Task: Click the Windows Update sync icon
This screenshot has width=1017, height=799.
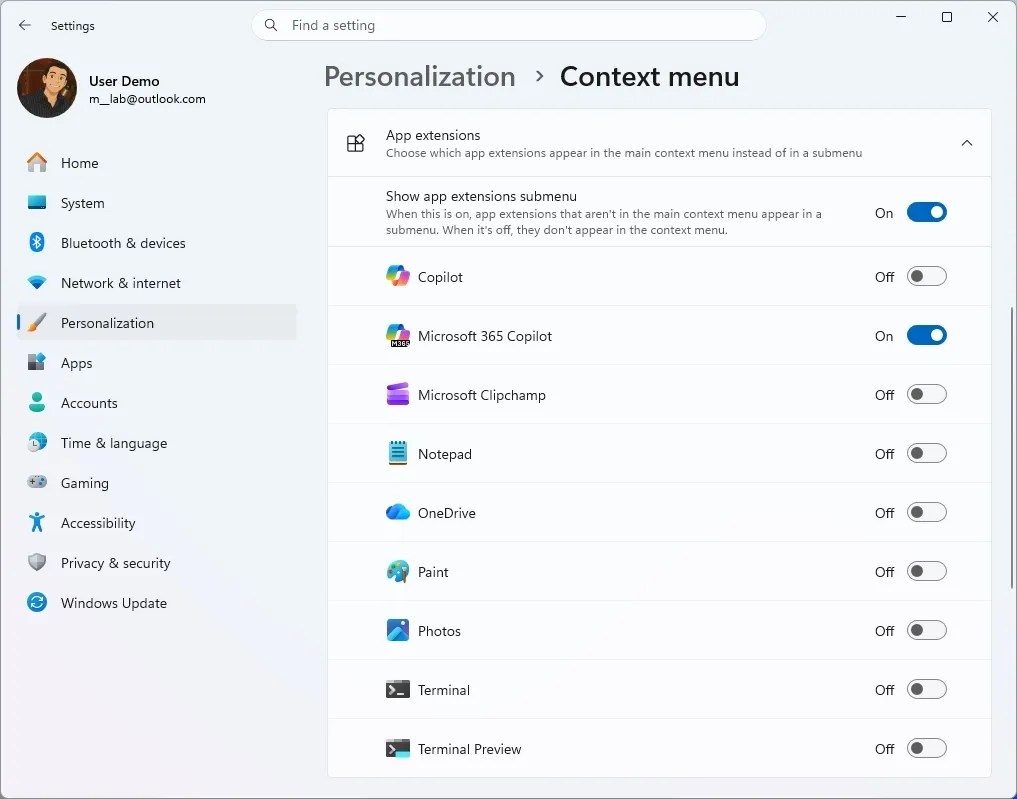Action: pyautogui.click(x=37, y=602)
